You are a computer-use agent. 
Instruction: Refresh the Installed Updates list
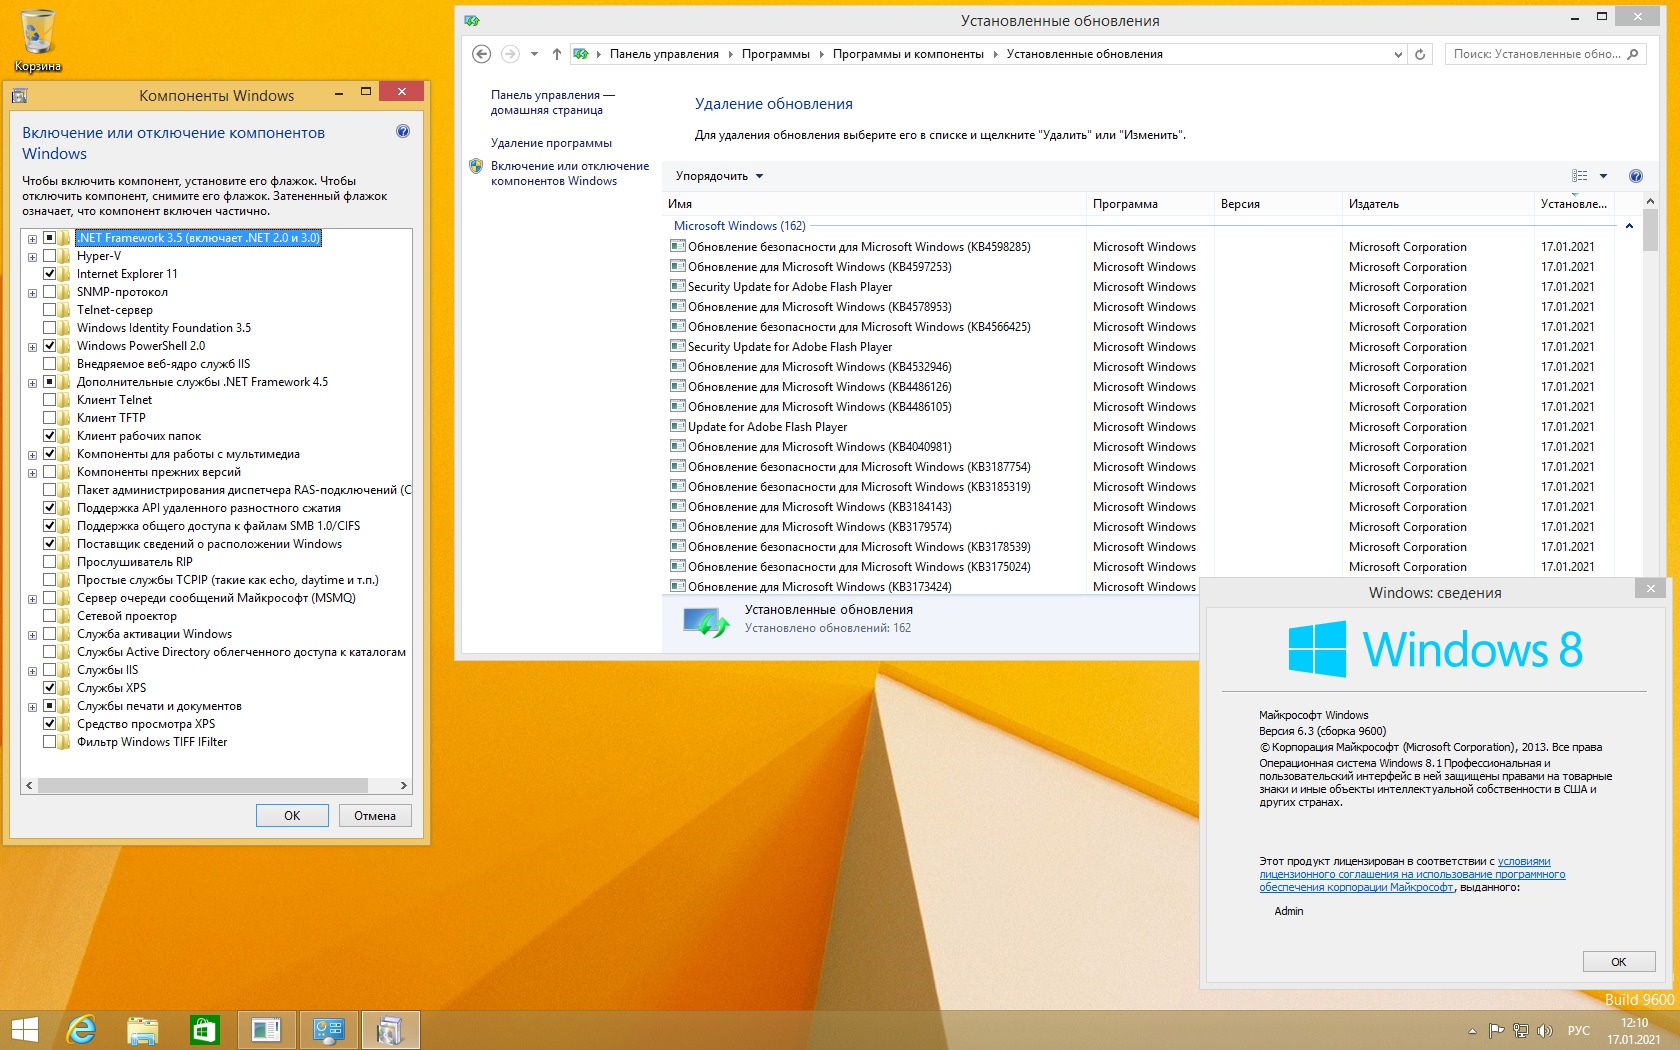point(1420,54)
